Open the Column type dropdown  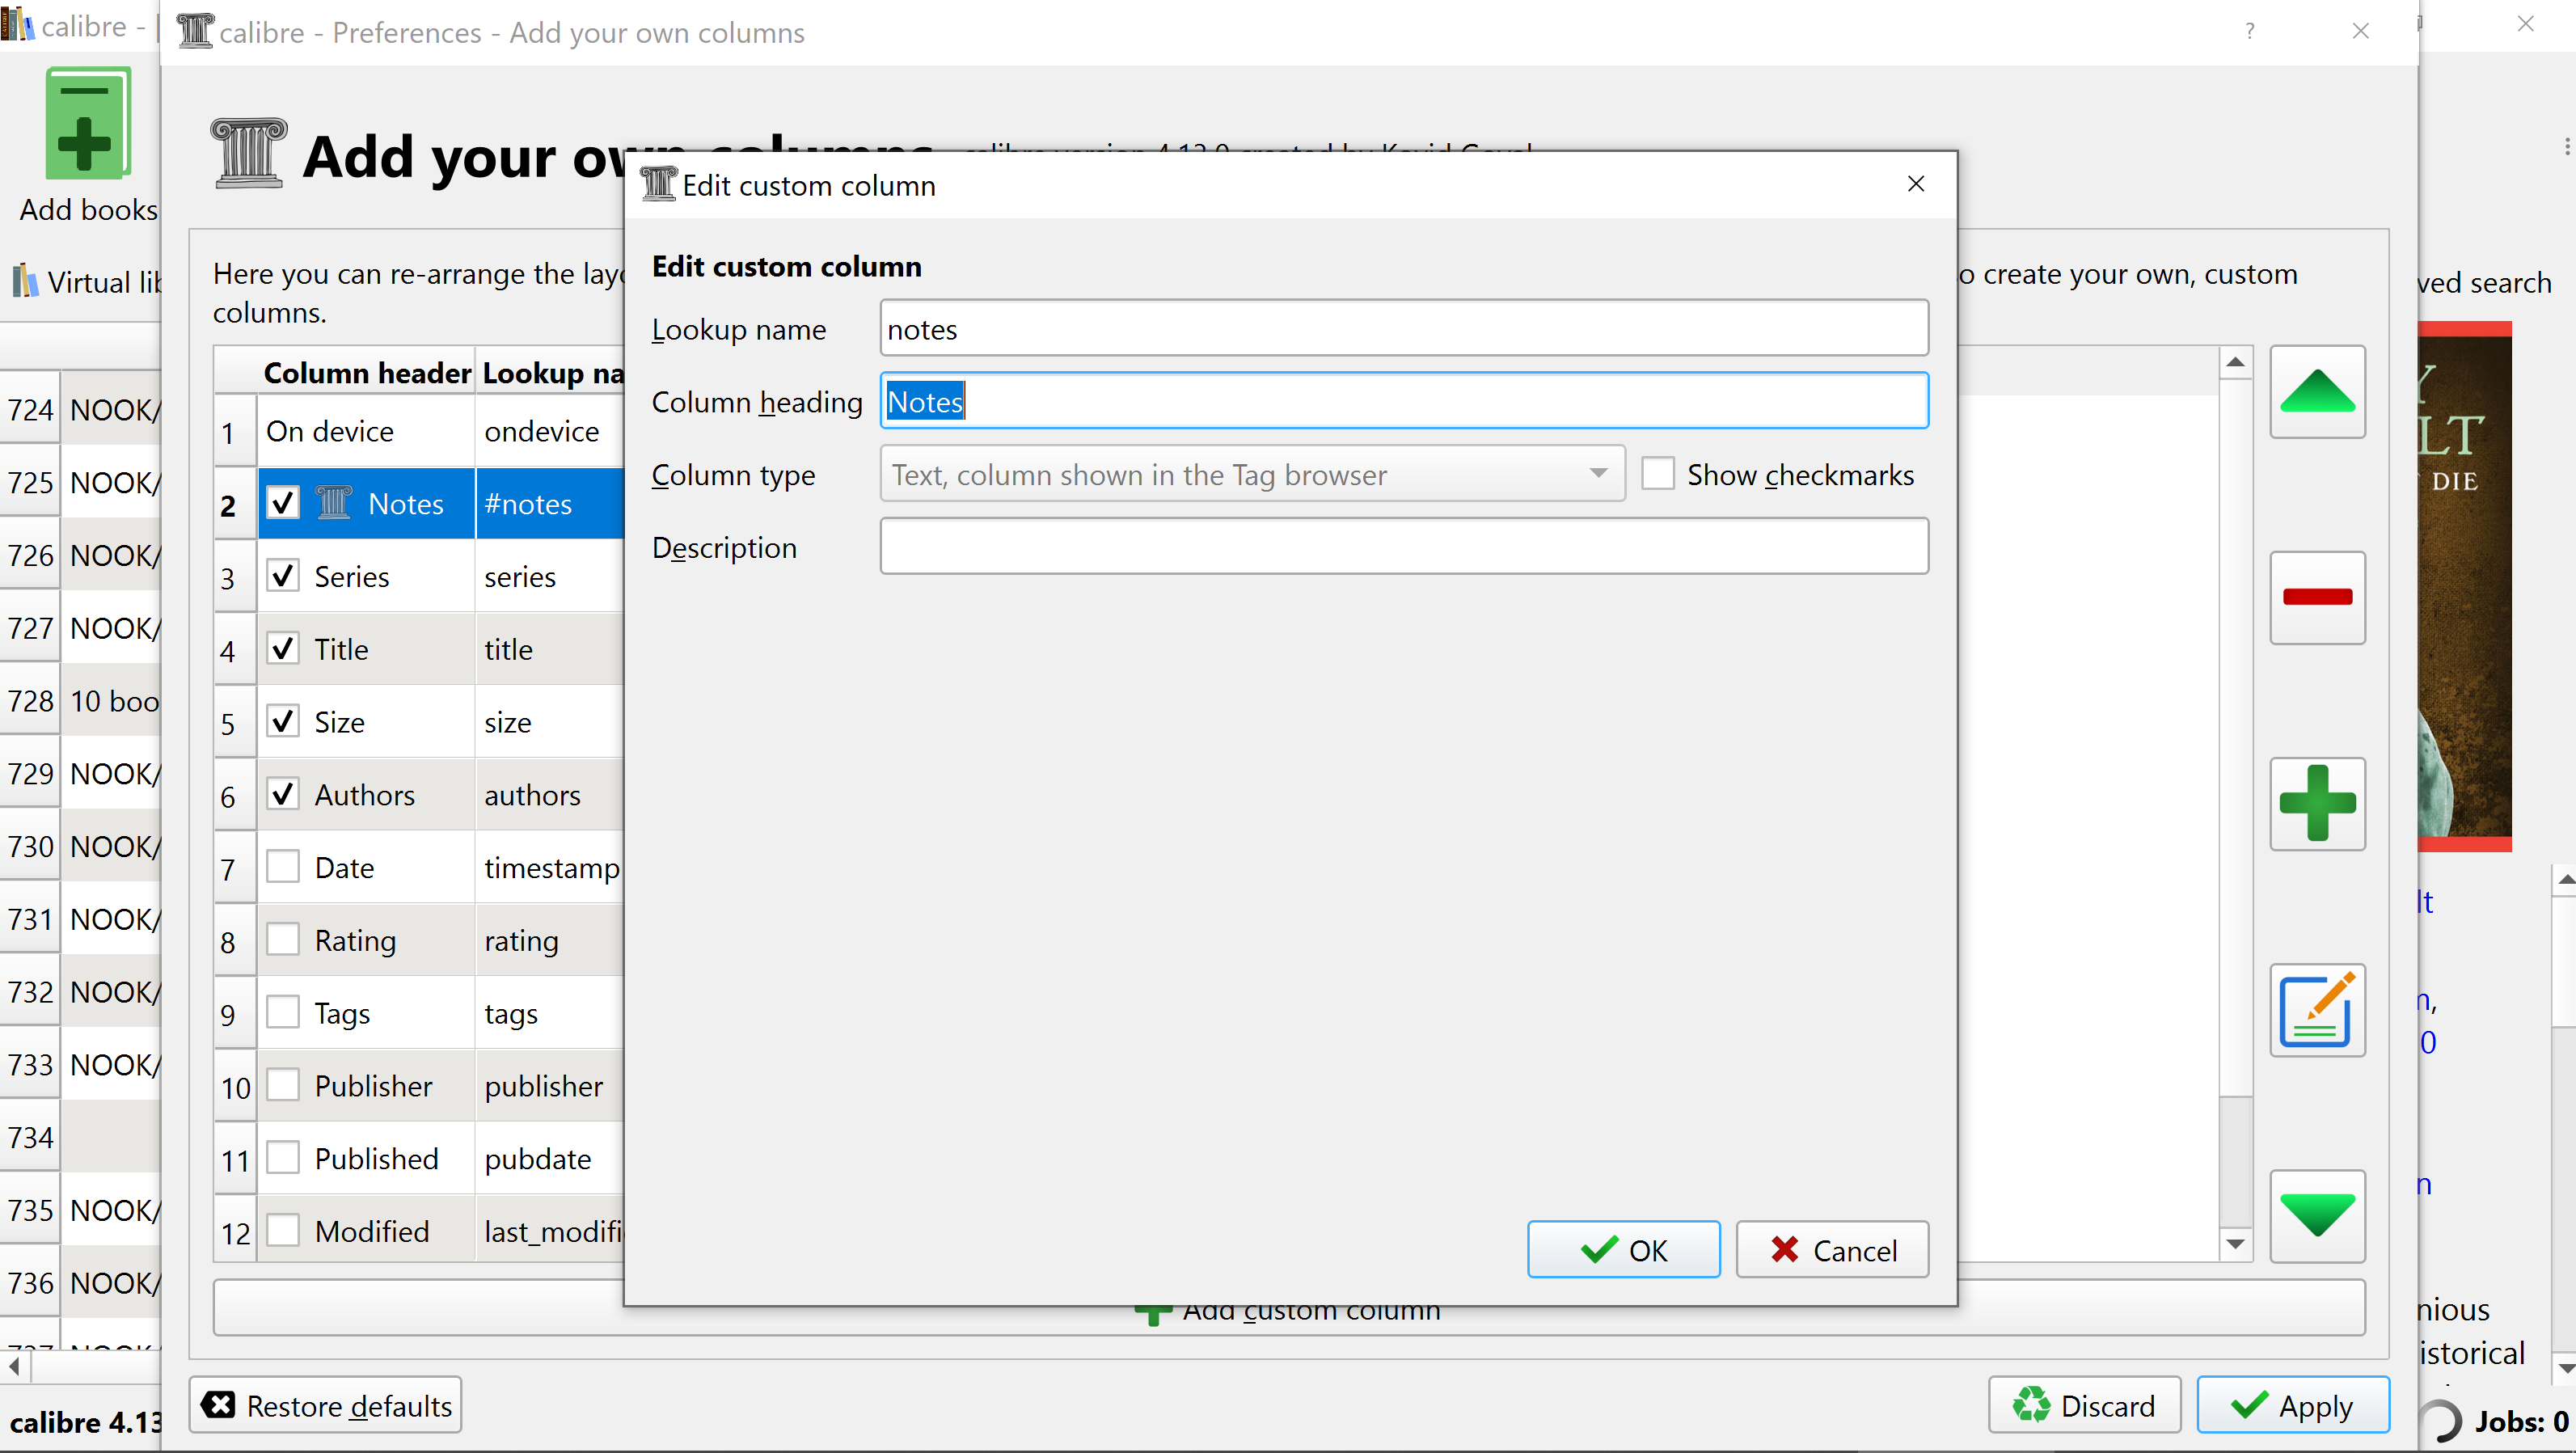(x=1250, y=474)
